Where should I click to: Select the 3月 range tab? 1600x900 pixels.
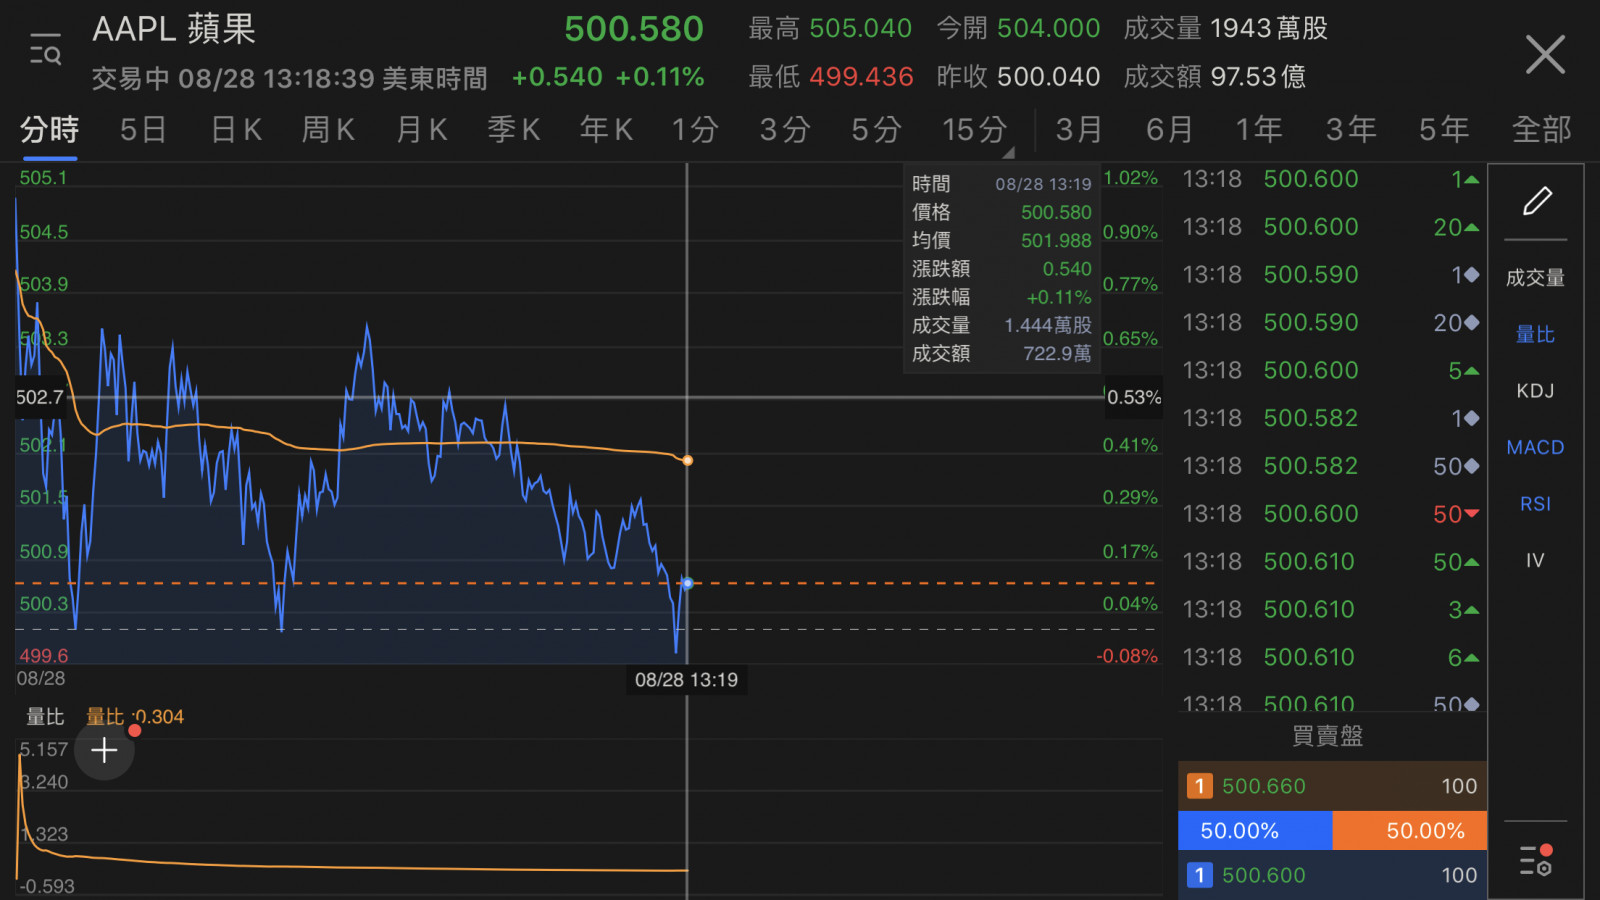click(x=1079, y=130)
